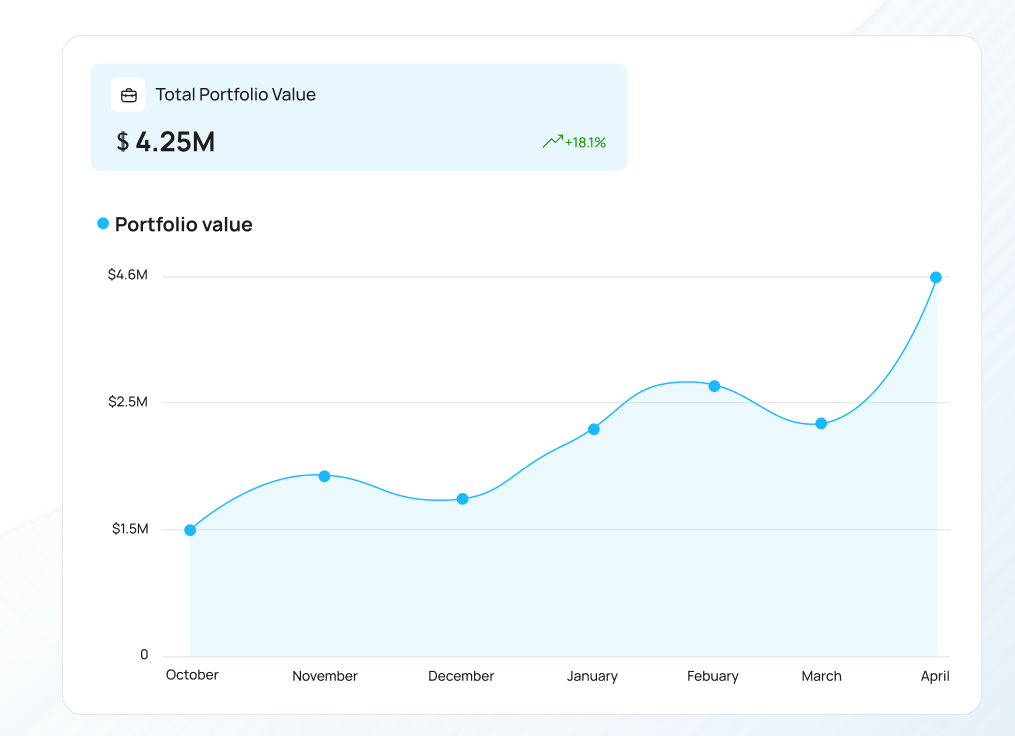Click the November x-axis label
Viewport: 1015px width, 736px height.
click(x=325, y=676)
